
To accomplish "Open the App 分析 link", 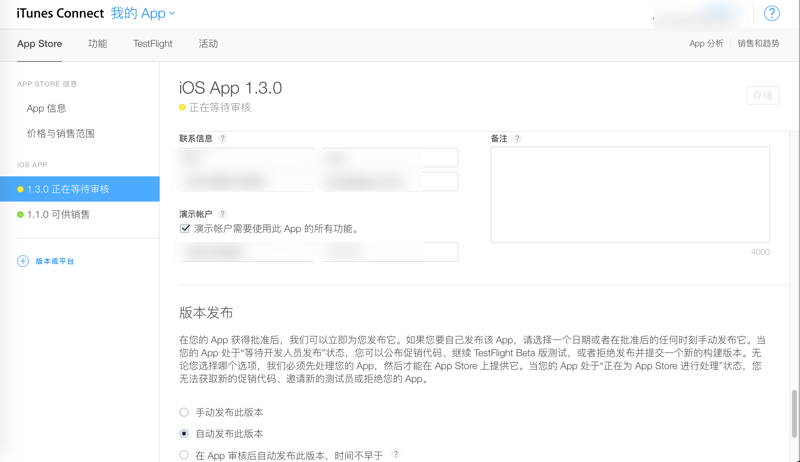I will pyautogui.click(x=706, y=44).
